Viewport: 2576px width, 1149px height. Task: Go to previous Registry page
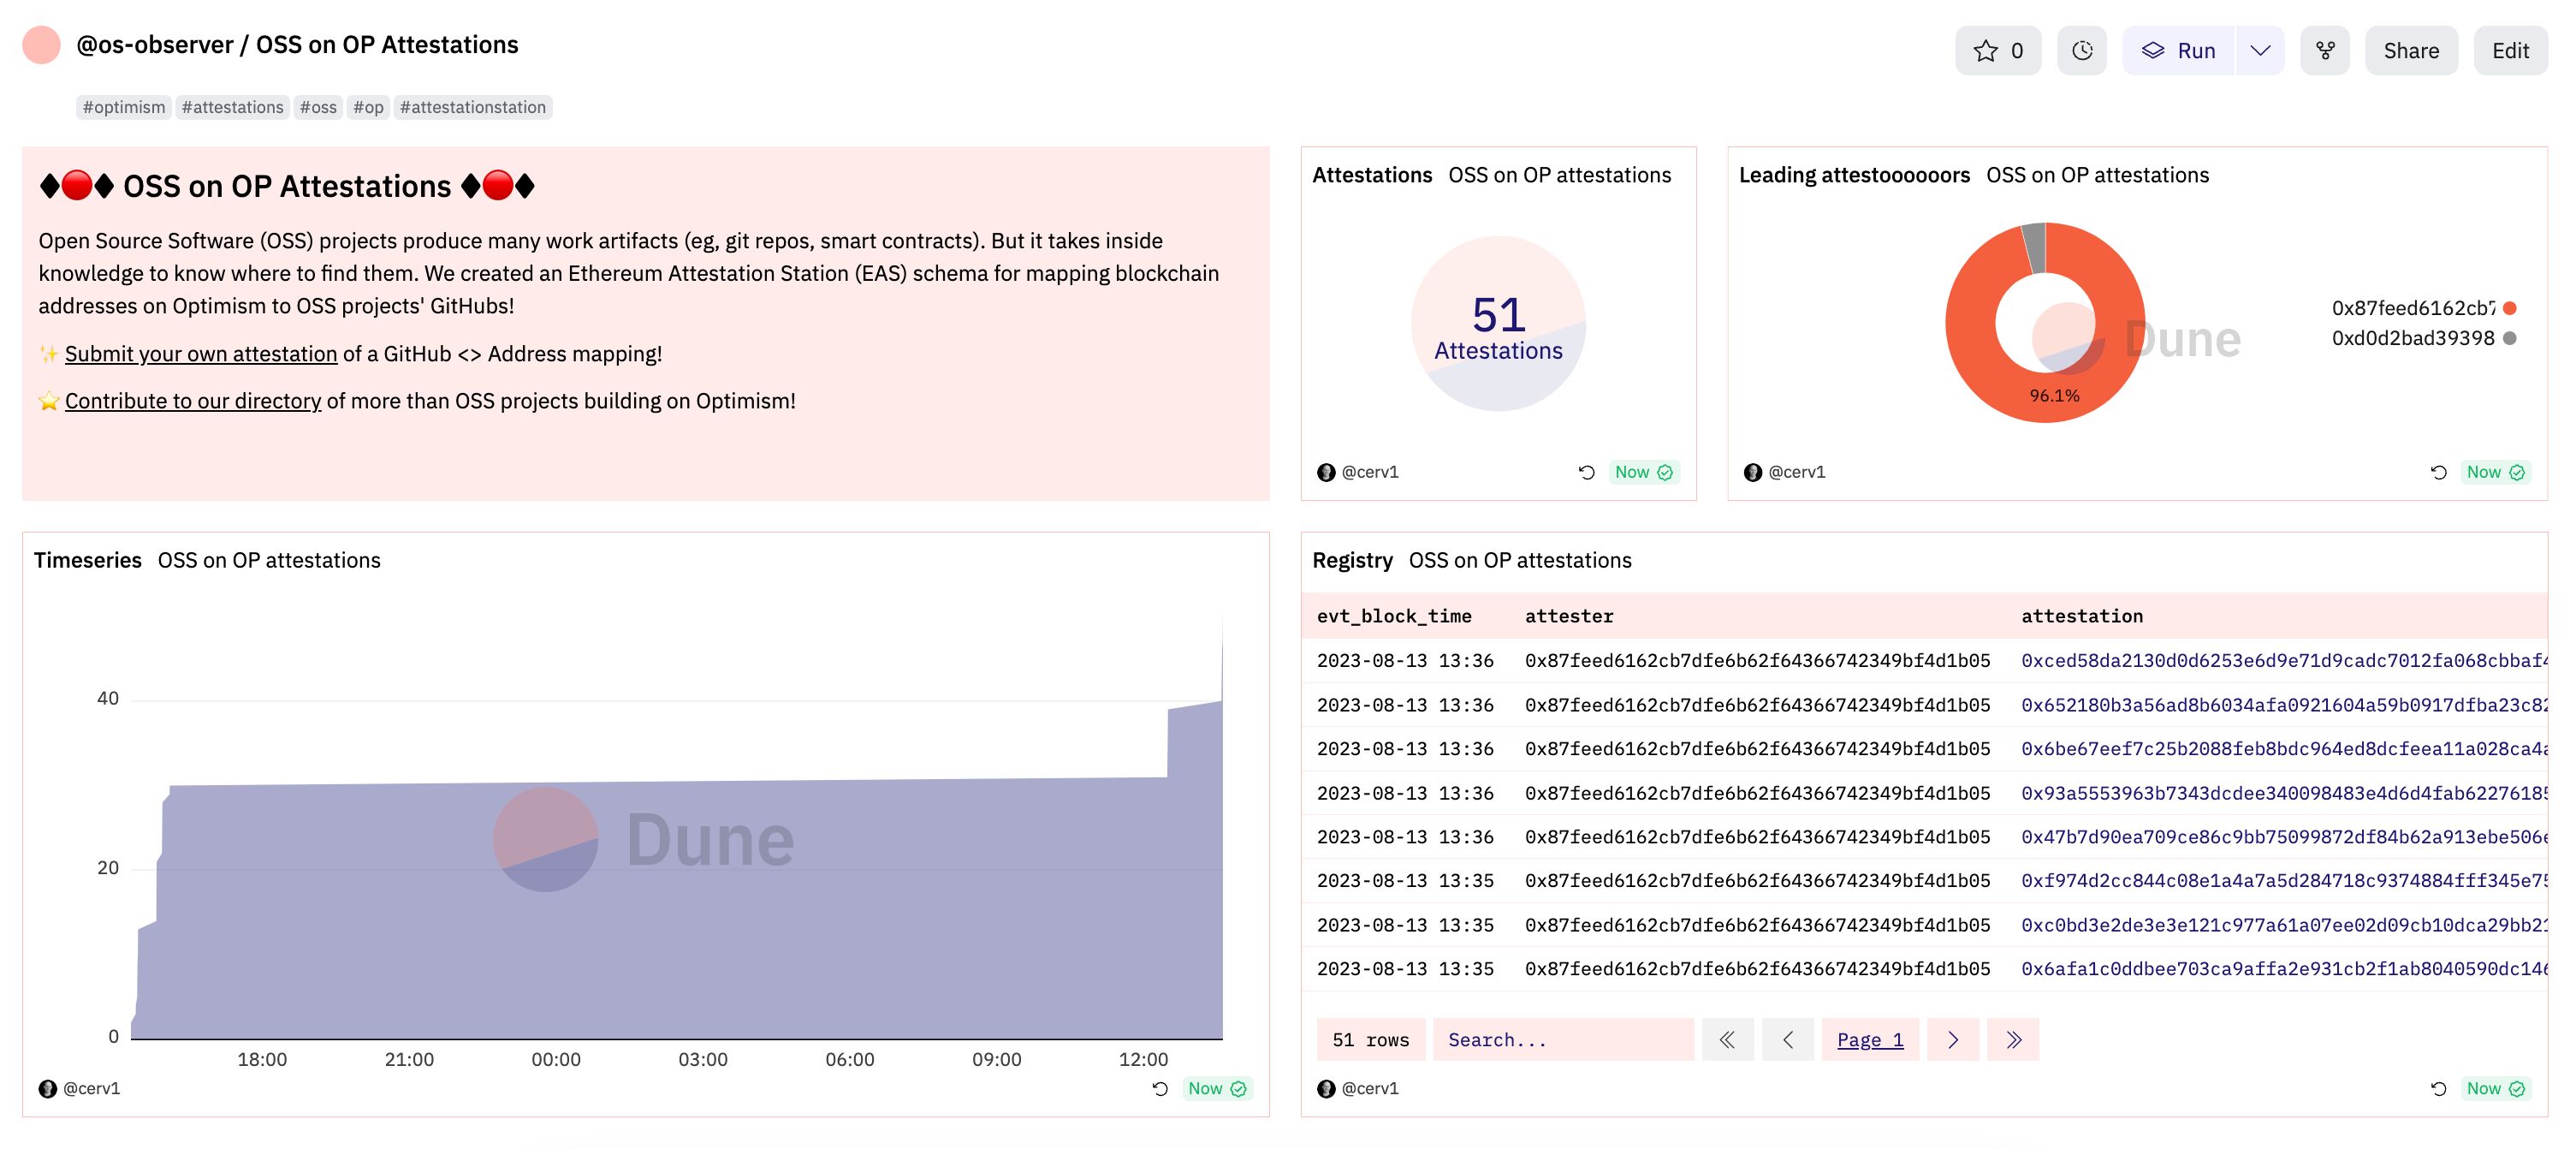click(x=1788, y=1040)
